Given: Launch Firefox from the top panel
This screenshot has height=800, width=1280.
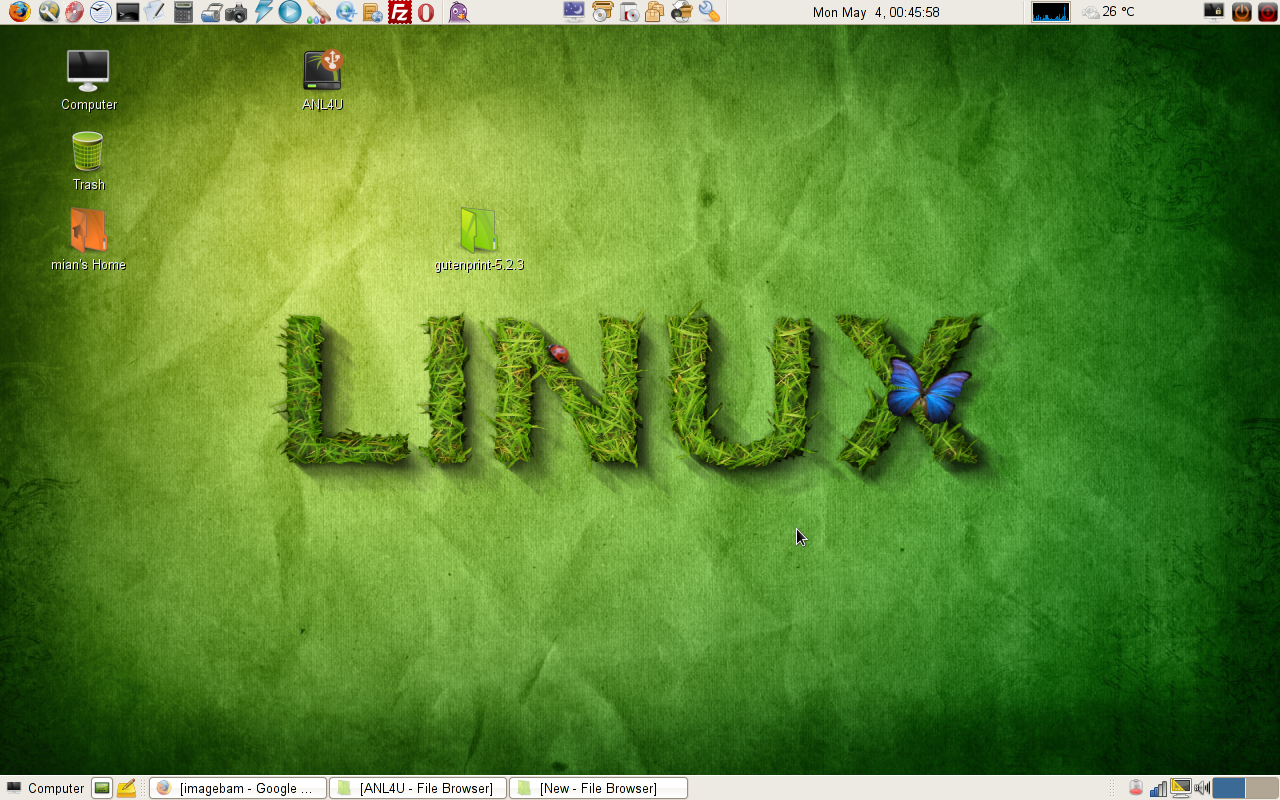Looking at the screenshot, I should 20,12.
